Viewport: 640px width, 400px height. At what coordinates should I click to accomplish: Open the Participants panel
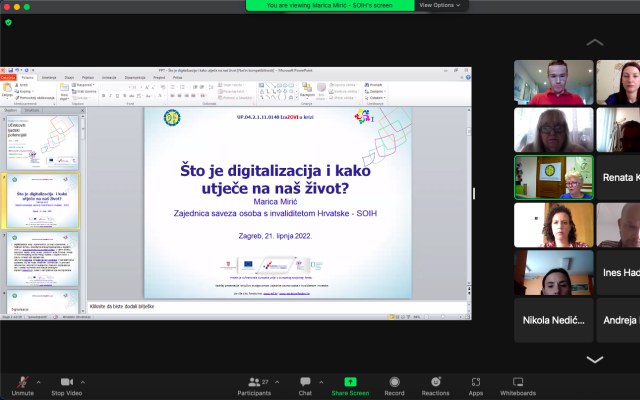pyautogui.click(x=254, y=386)
